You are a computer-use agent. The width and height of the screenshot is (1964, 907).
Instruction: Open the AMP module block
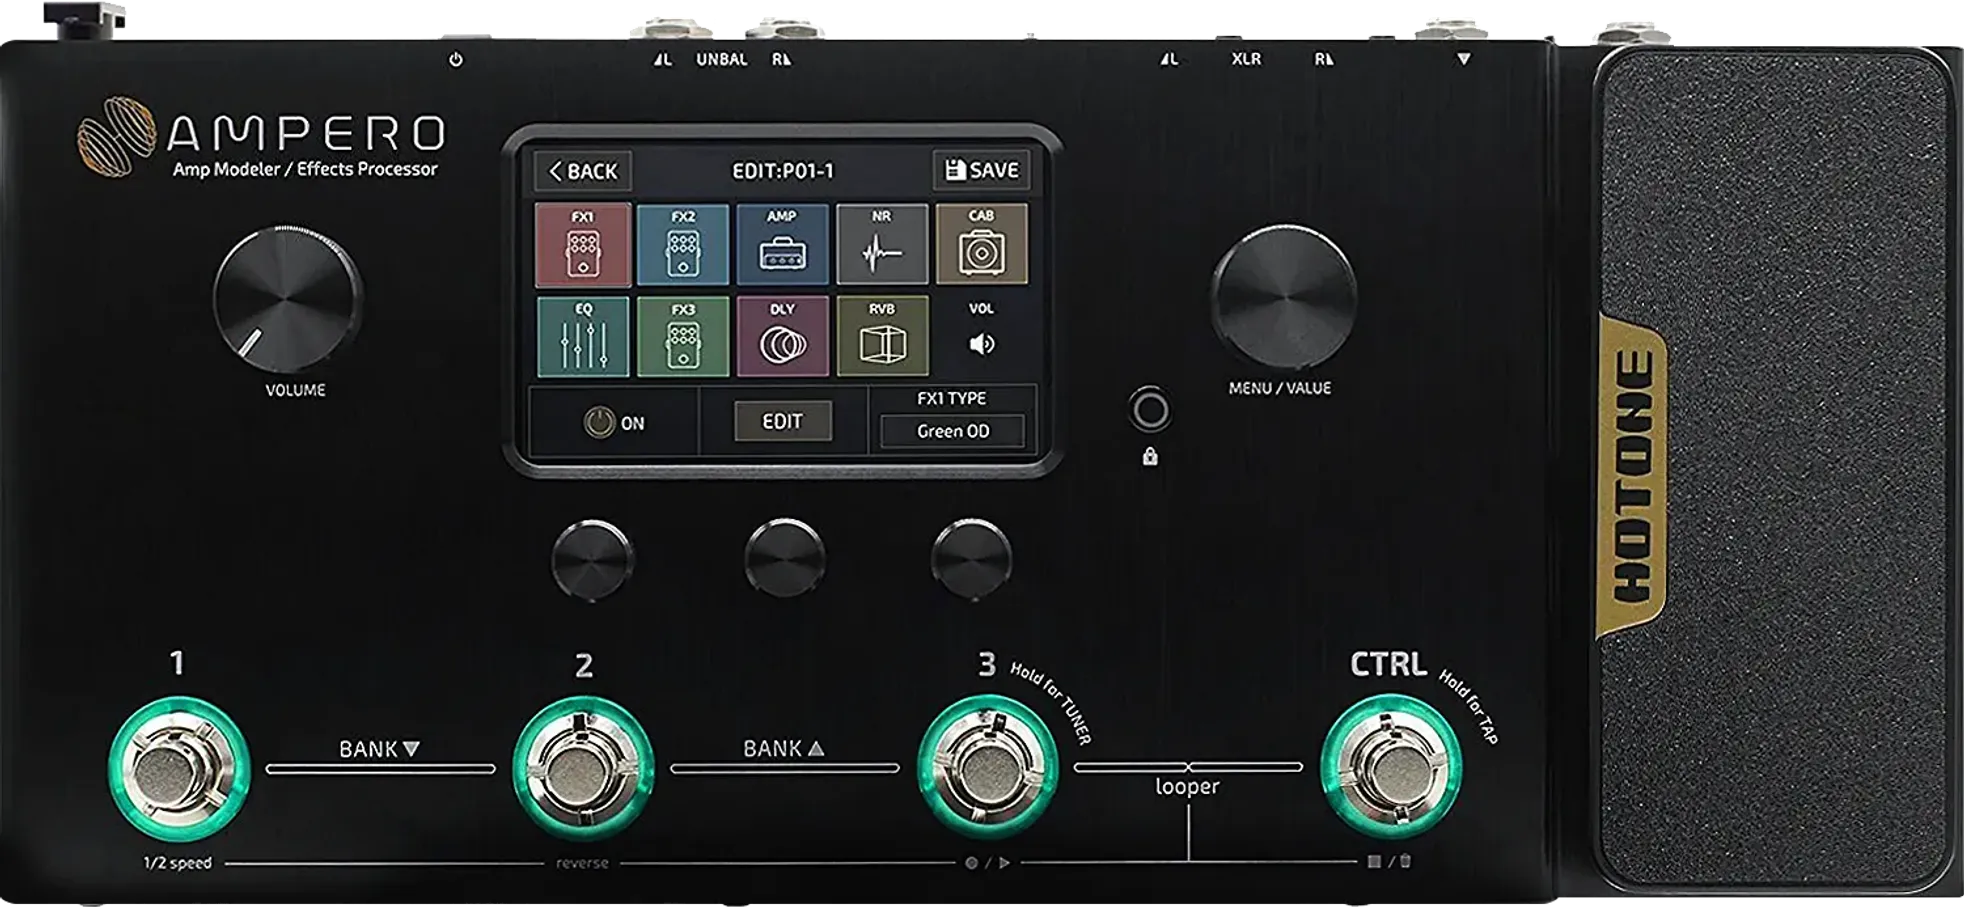coord(782,245)
